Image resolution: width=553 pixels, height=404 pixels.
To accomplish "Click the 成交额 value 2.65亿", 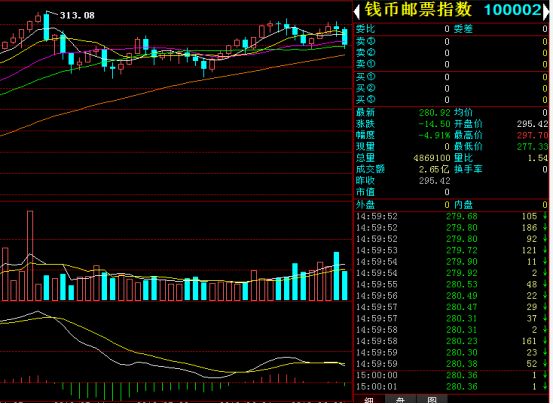I will coord(434,170).
